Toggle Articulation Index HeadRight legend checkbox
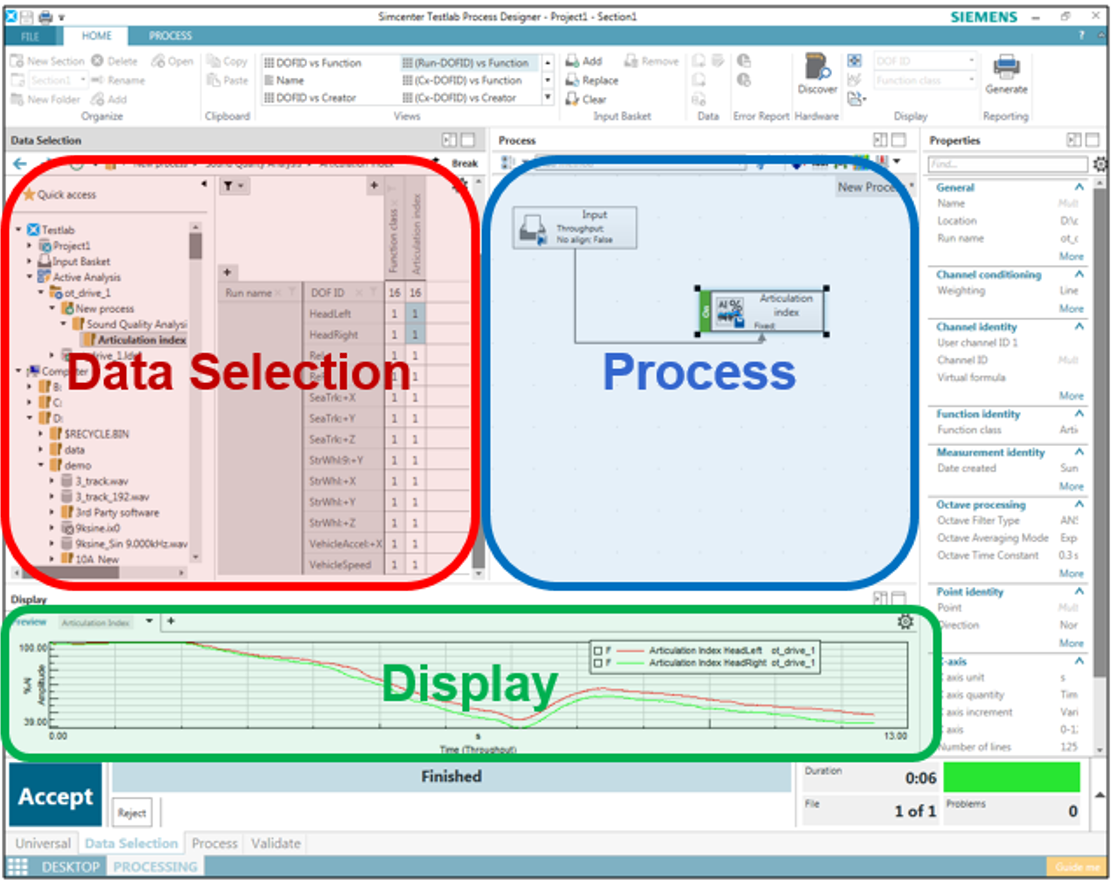Viewport: 1114px width, 883px height. click(x=597, y=663)
